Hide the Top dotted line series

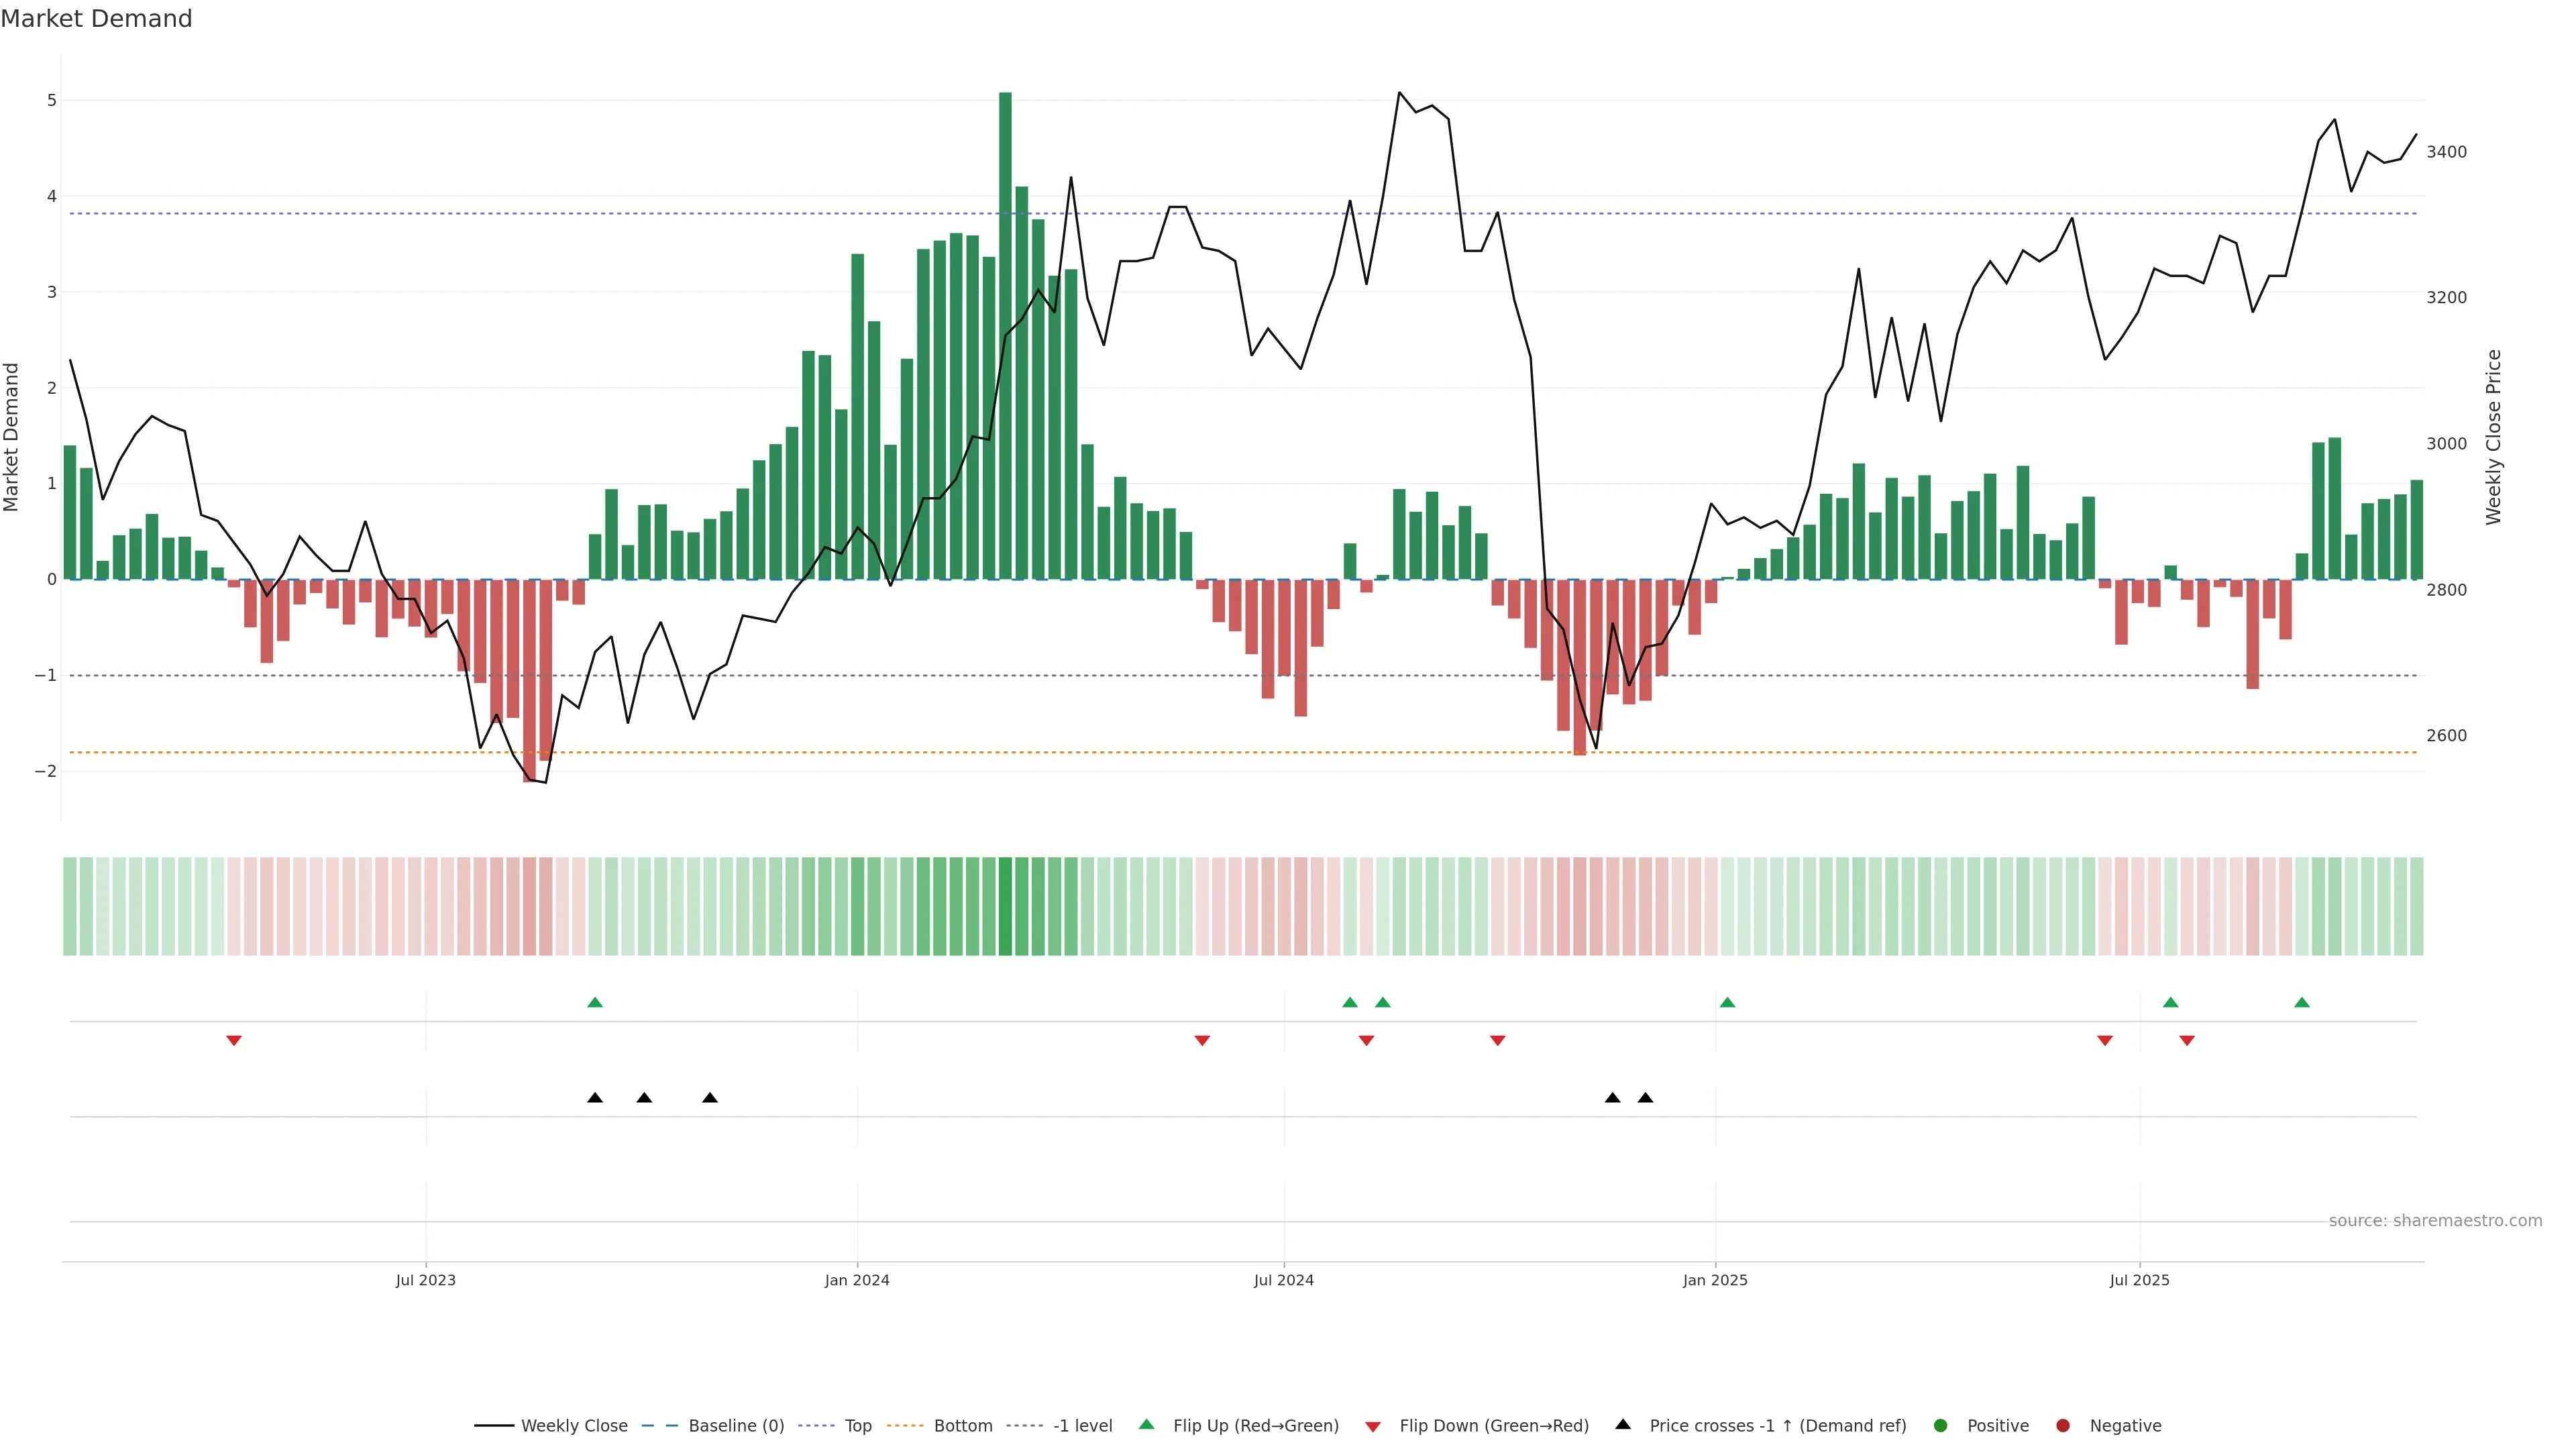click(857, 1426)
